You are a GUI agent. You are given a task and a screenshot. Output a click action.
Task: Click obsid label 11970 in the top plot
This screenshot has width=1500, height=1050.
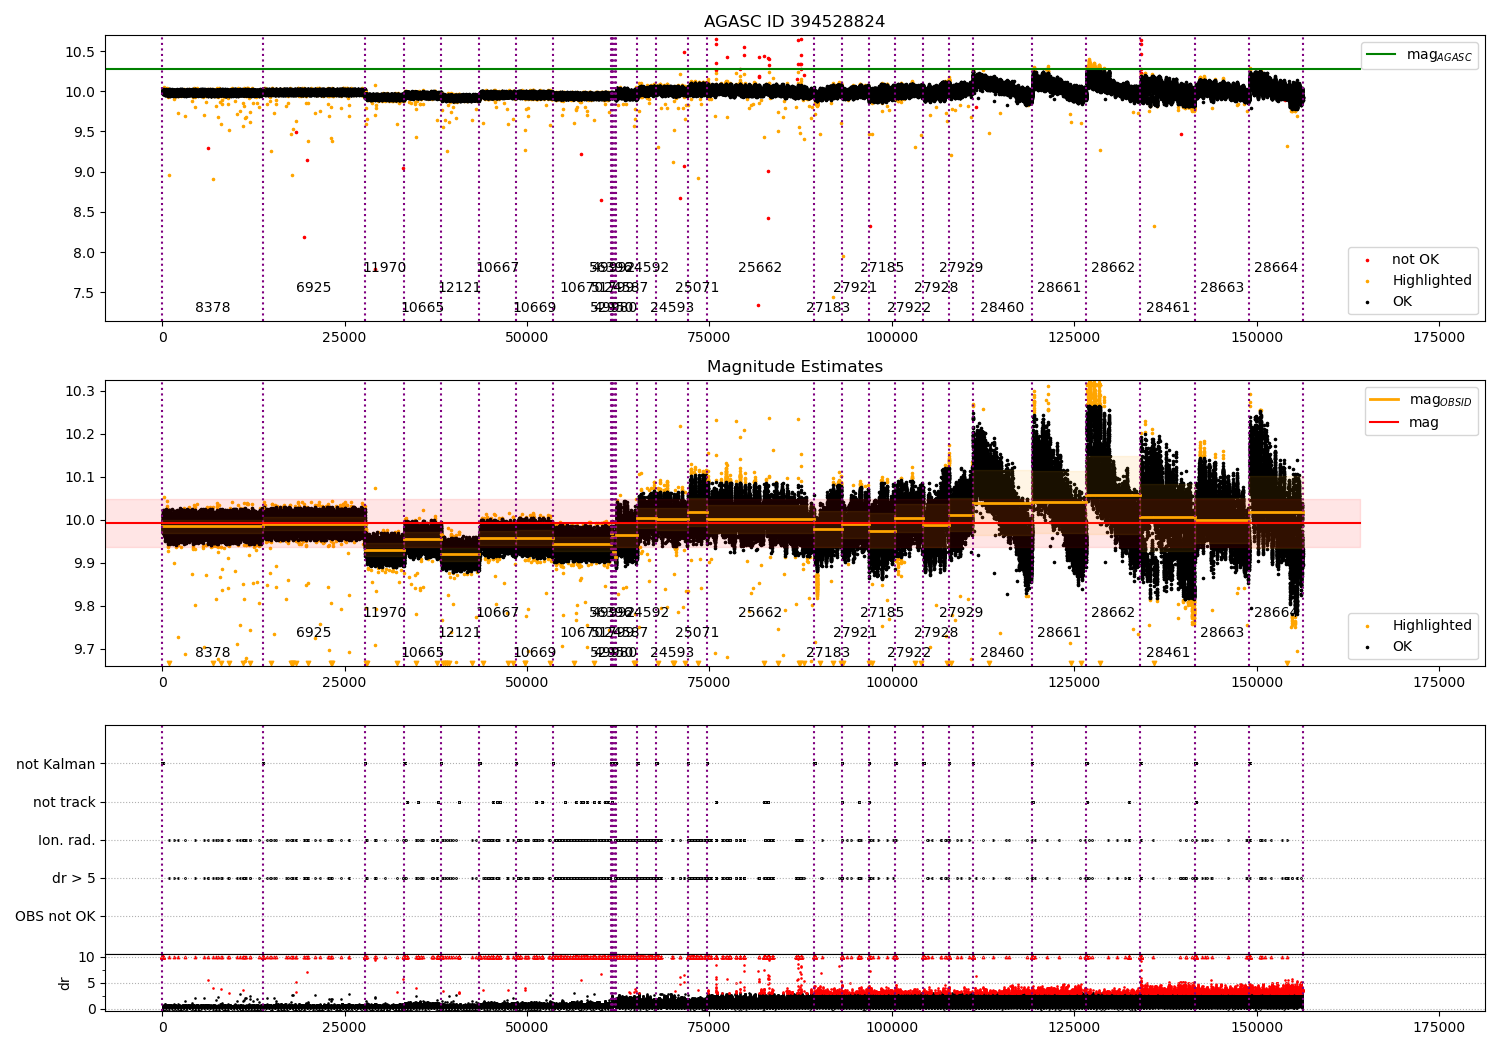[x=385, y=268]
